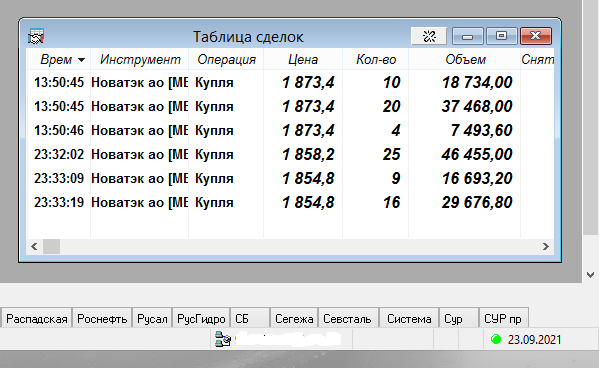Select the СБ tab
601x368 pixels.
point(250,319)
